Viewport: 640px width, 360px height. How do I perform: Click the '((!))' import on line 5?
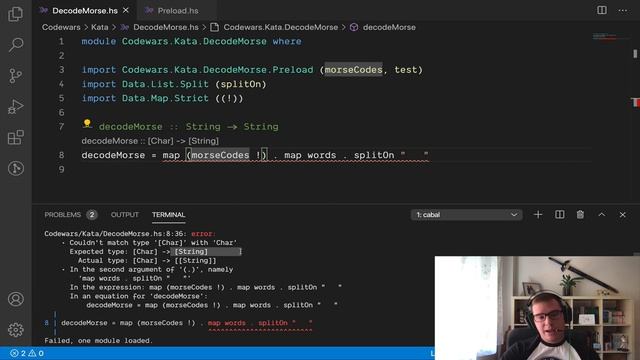(x=229, y=98)
